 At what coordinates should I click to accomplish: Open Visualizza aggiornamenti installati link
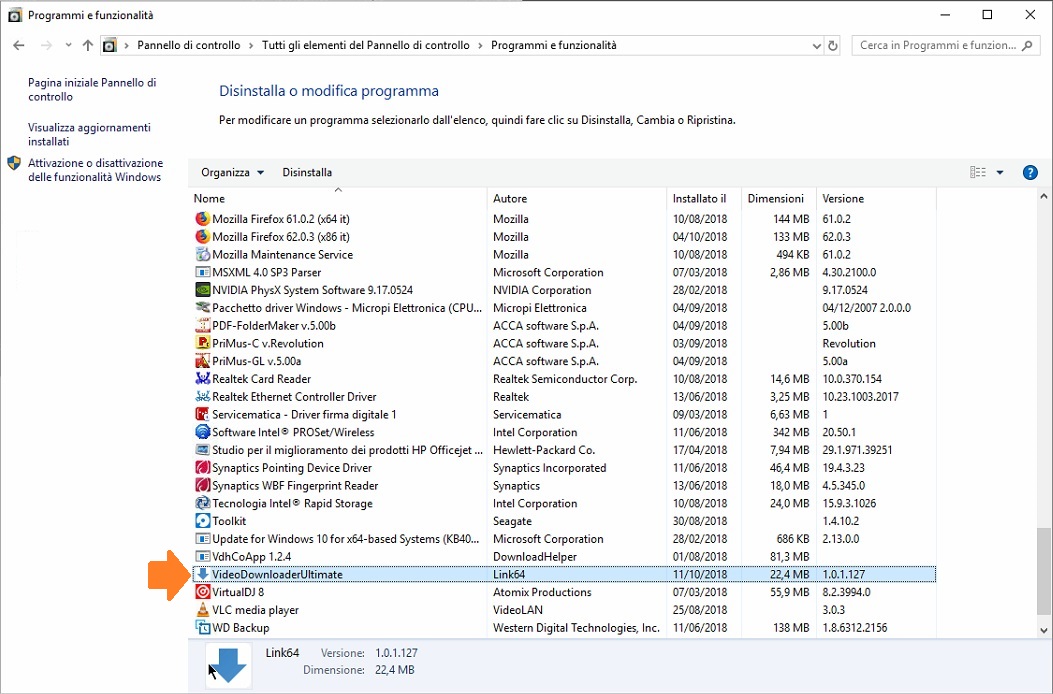pyautogui.click(x=89, y=134)
